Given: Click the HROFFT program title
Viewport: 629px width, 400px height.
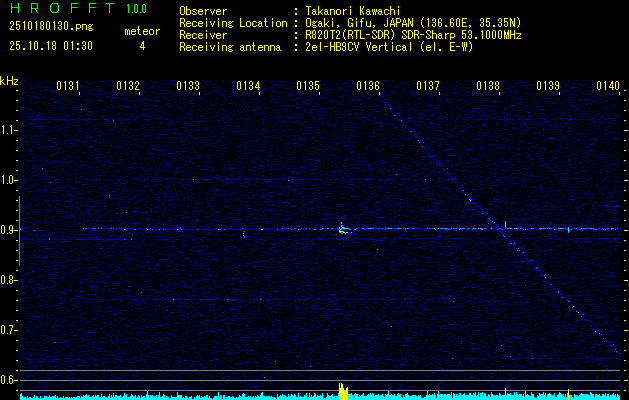Looking at the screenshot, I should [x=62, y=8].
